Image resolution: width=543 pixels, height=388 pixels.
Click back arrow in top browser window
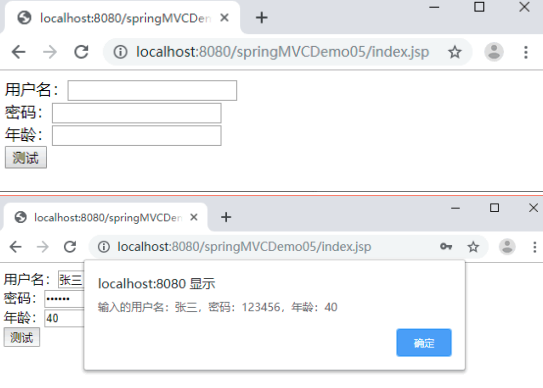[18, 52]
